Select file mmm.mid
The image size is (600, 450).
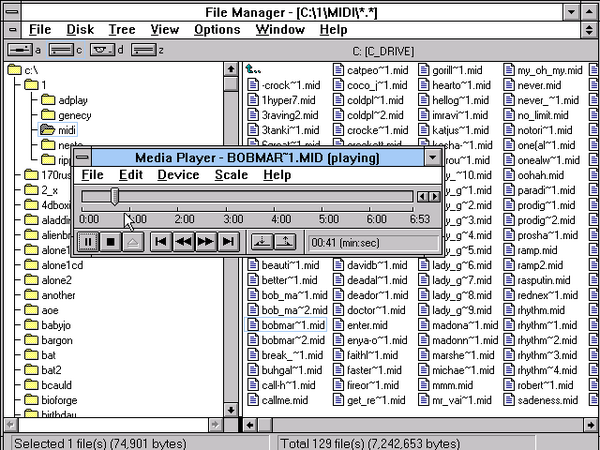(446, 385)
